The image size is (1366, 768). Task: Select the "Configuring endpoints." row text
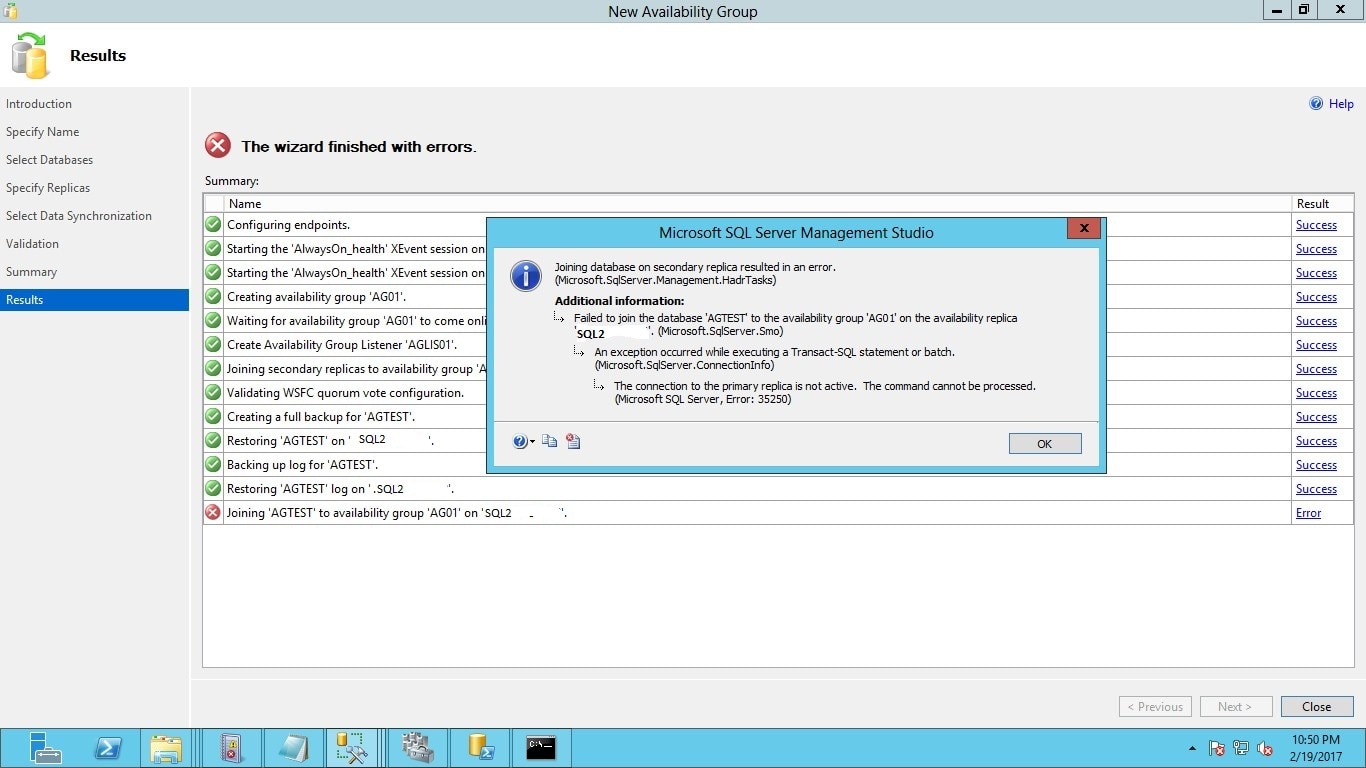tap(288, 225)
